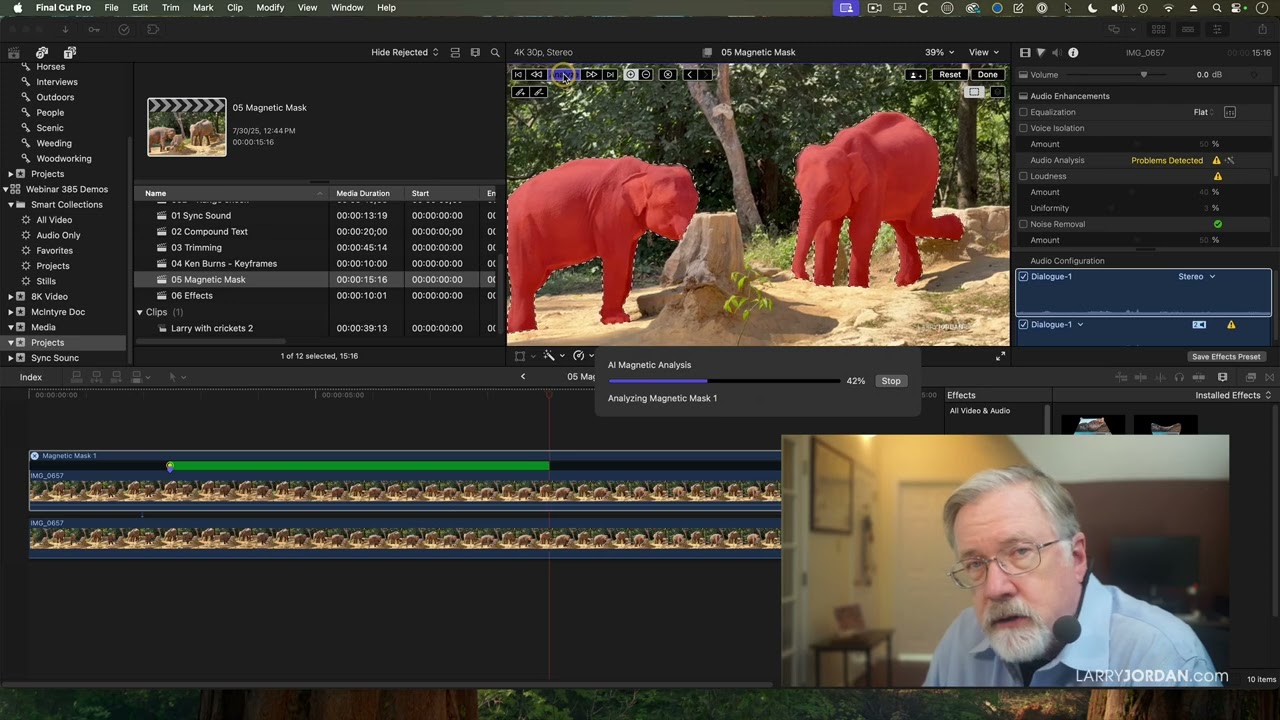Stop the AI Magnetic Analysis
The image size is (1280, 720).
pos(891,381)
